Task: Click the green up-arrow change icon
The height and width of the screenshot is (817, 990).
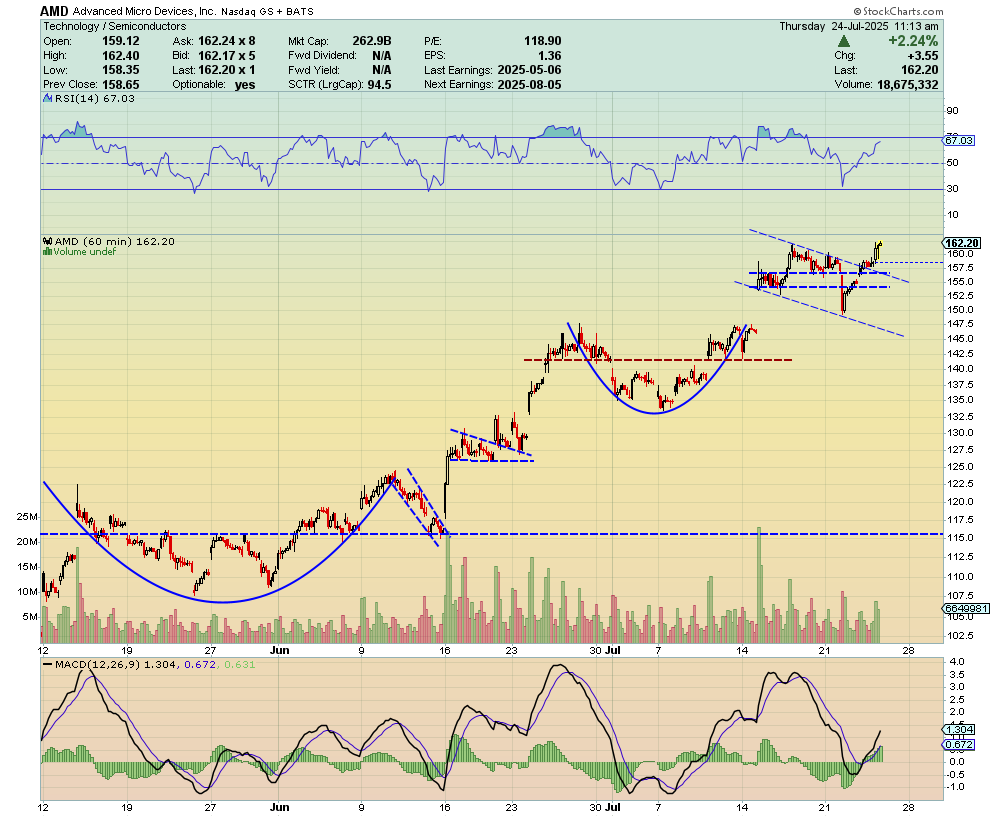Action: coord(844,42)
